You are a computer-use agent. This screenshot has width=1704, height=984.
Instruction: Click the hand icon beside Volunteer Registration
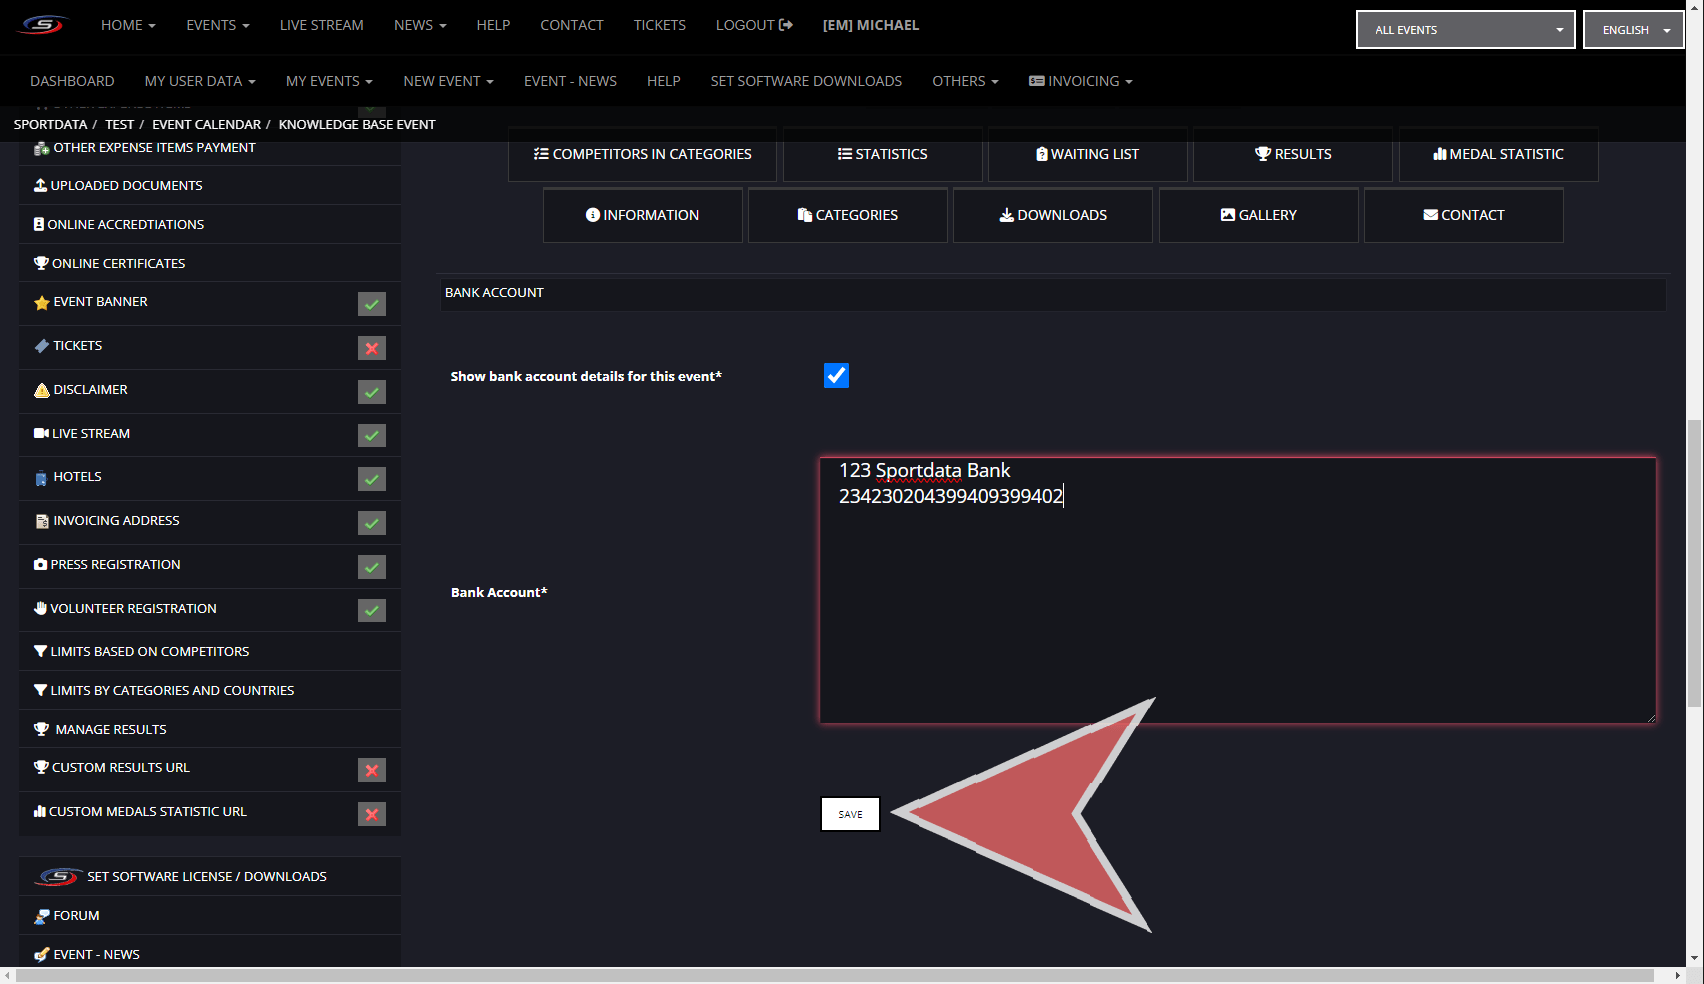point(40,608)
